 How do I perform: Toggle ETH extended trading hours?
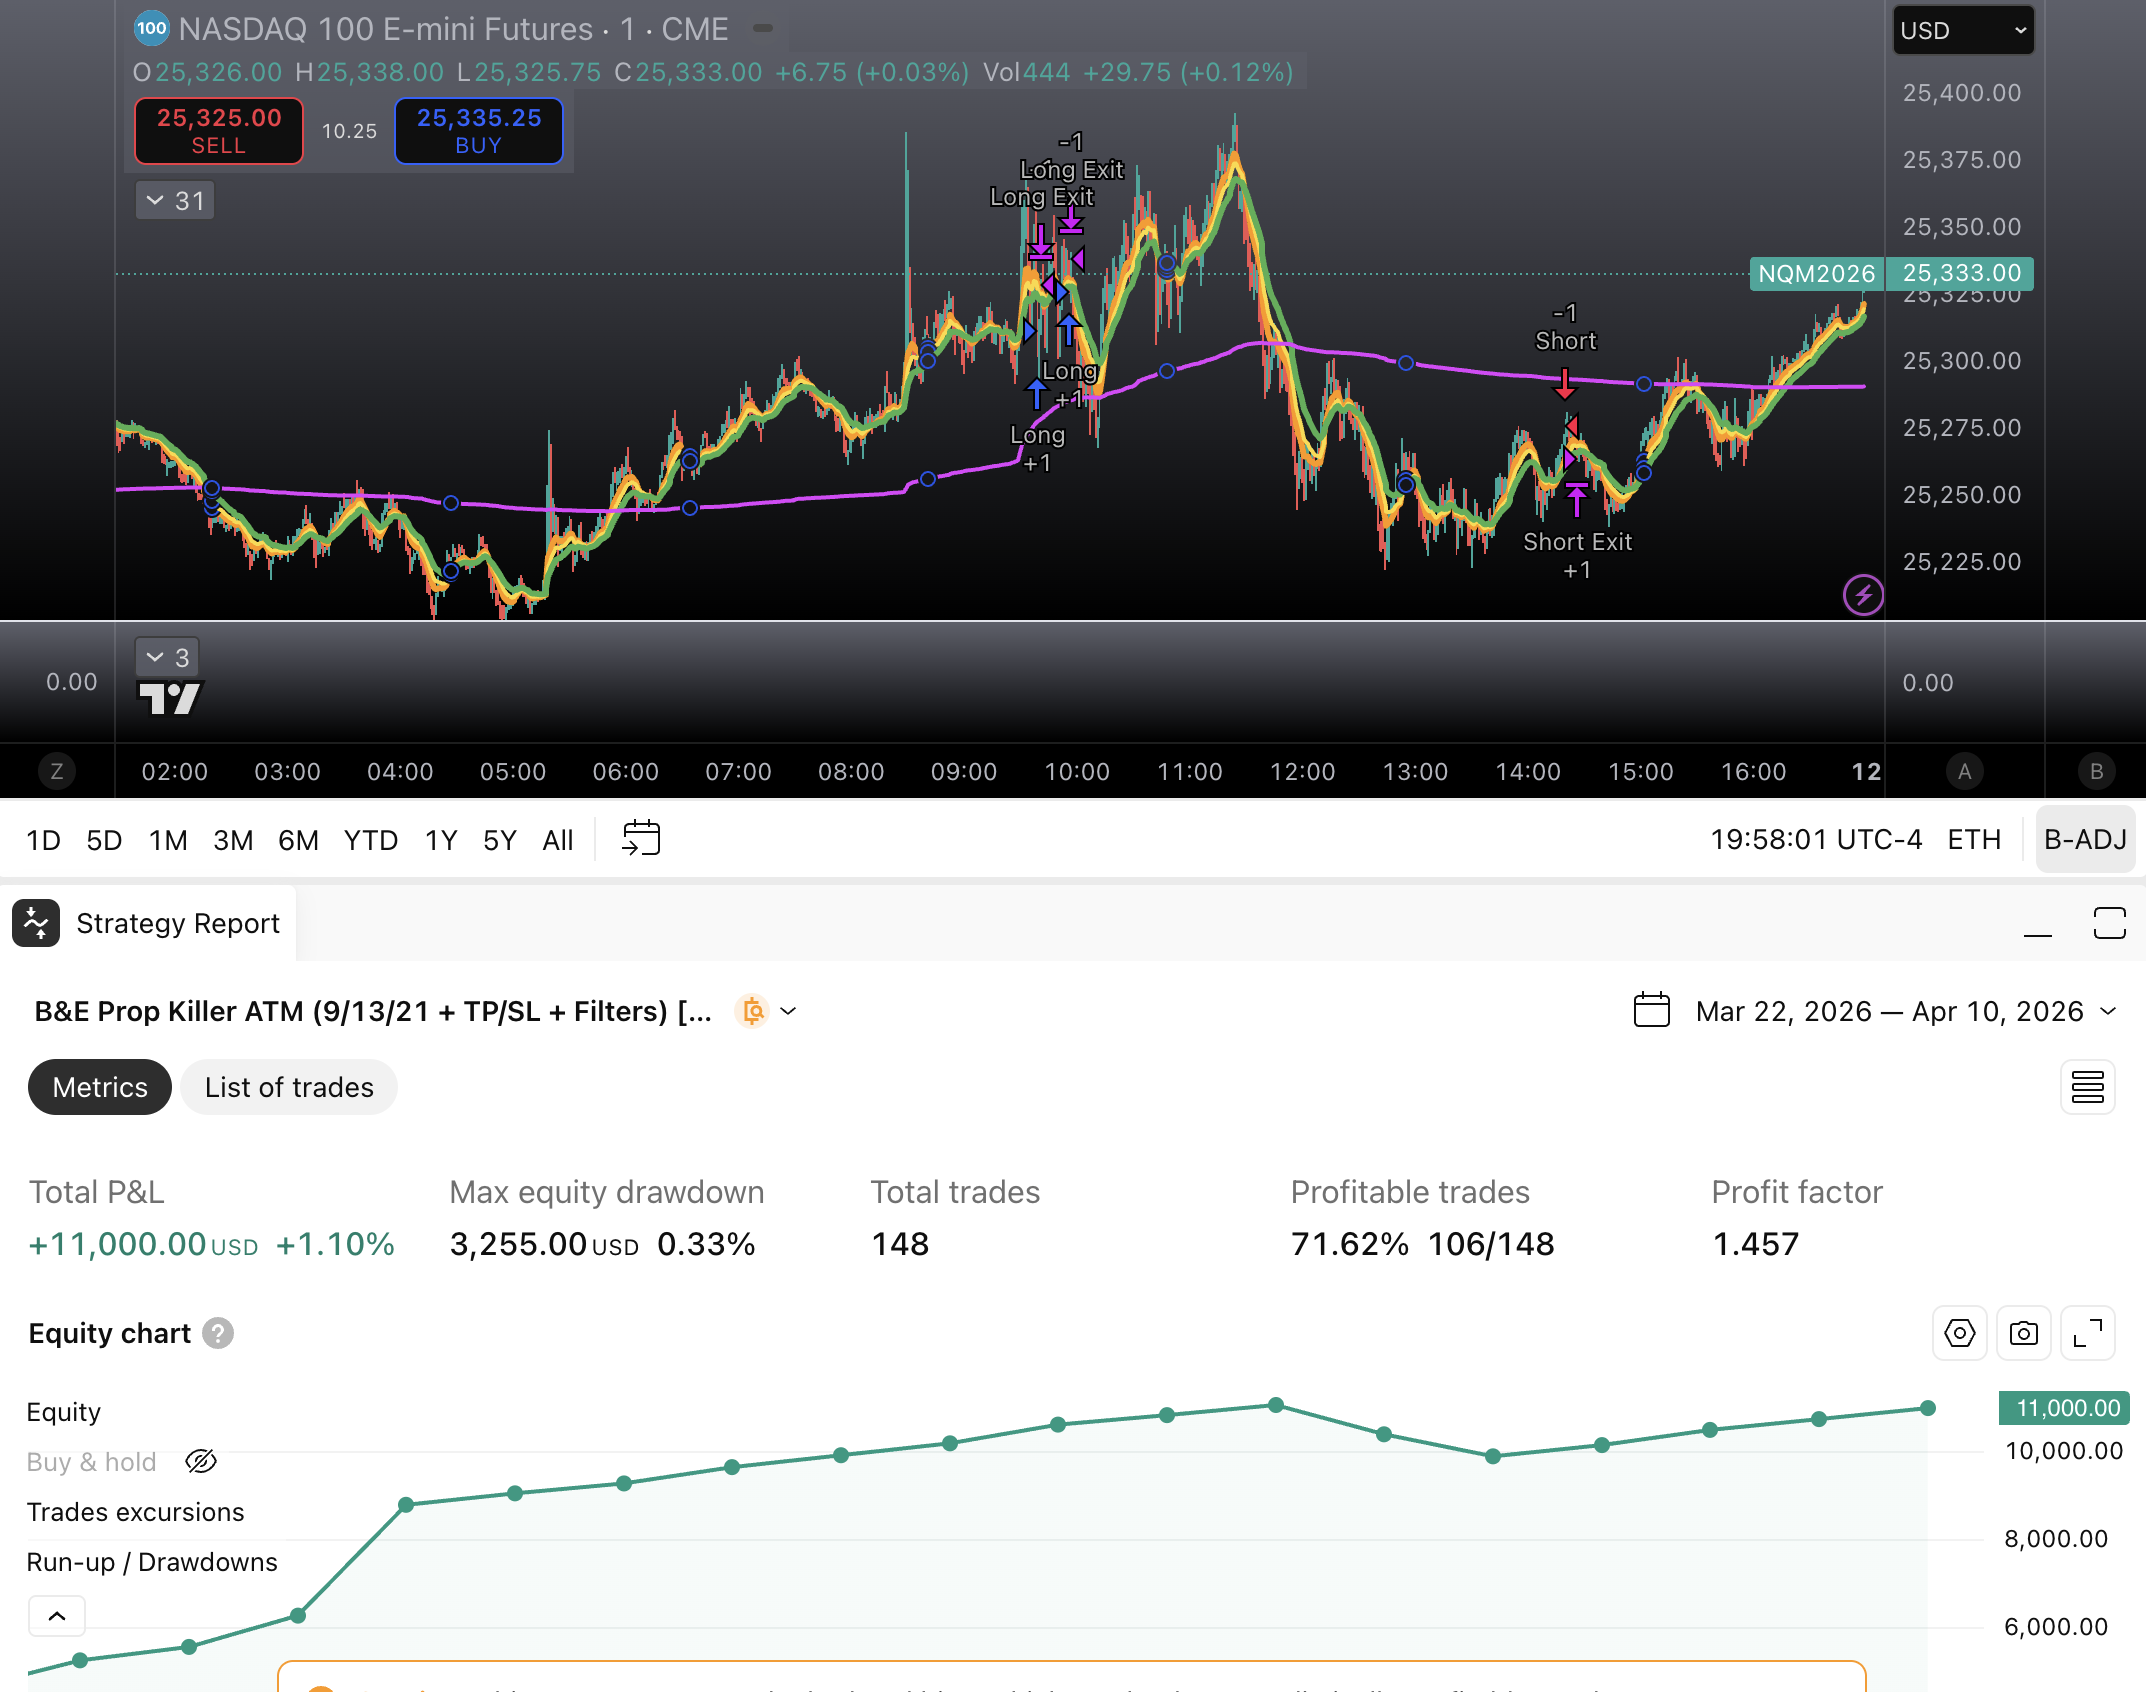click(x=1973, y=839)
